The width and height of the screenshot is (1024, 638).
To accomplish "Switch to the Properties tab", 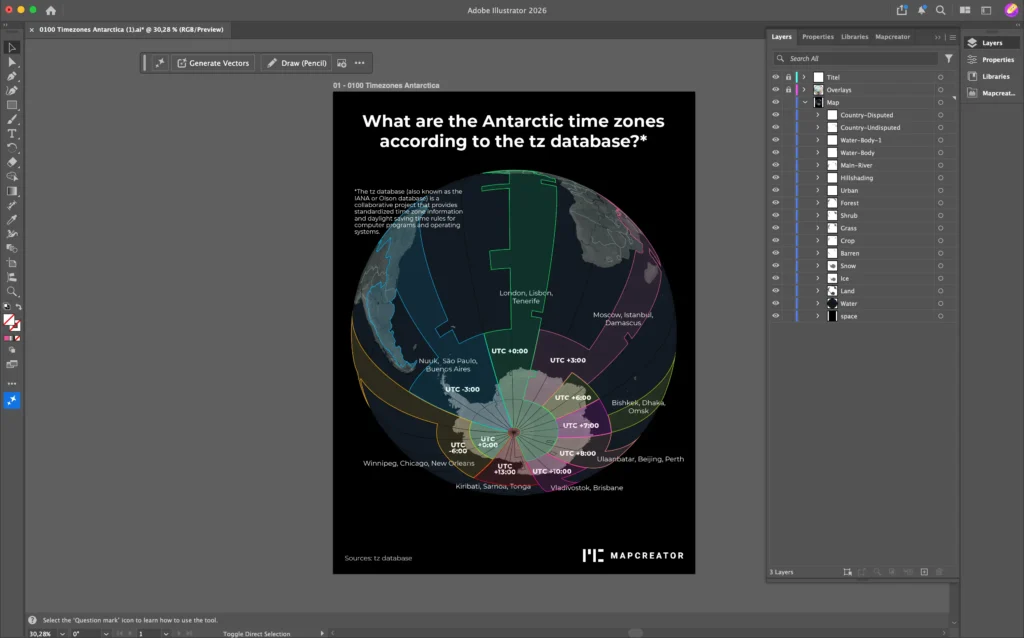I will point(818,37).
